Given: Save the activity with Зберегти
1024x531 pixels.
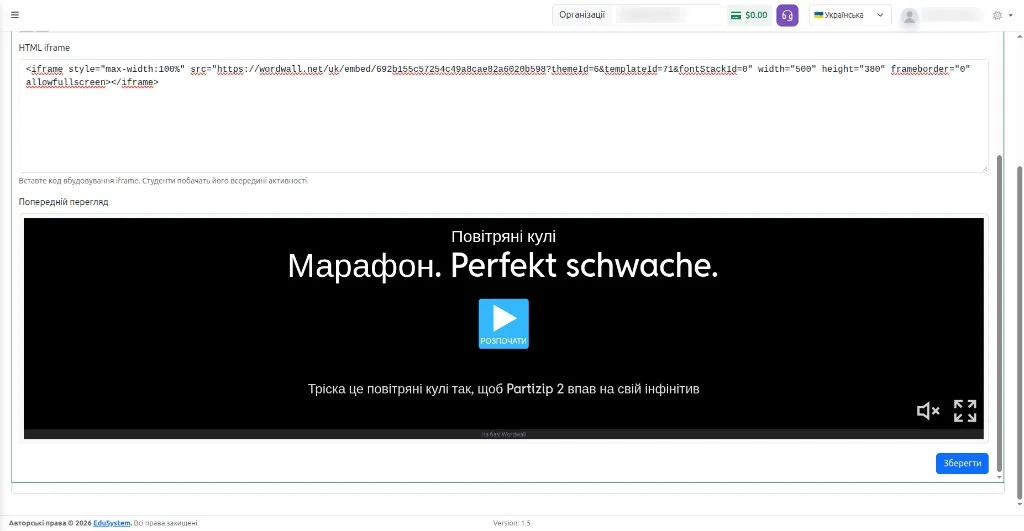Looking at the screenshot, I should pyautogui.click(x=962, y=463).
